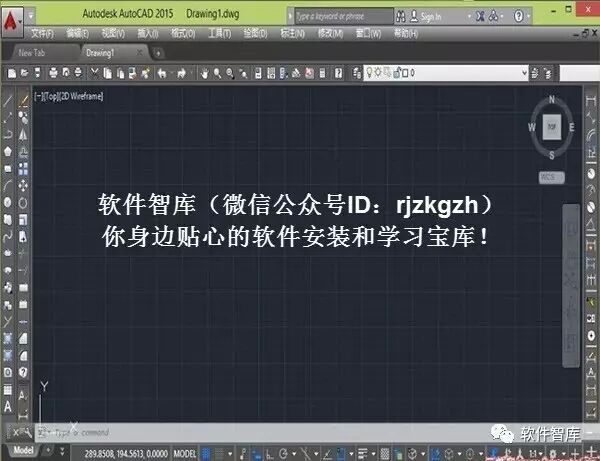The image size is (600, 461).
Task: Open the 文件(F) menu
Action: pos(42,34)
